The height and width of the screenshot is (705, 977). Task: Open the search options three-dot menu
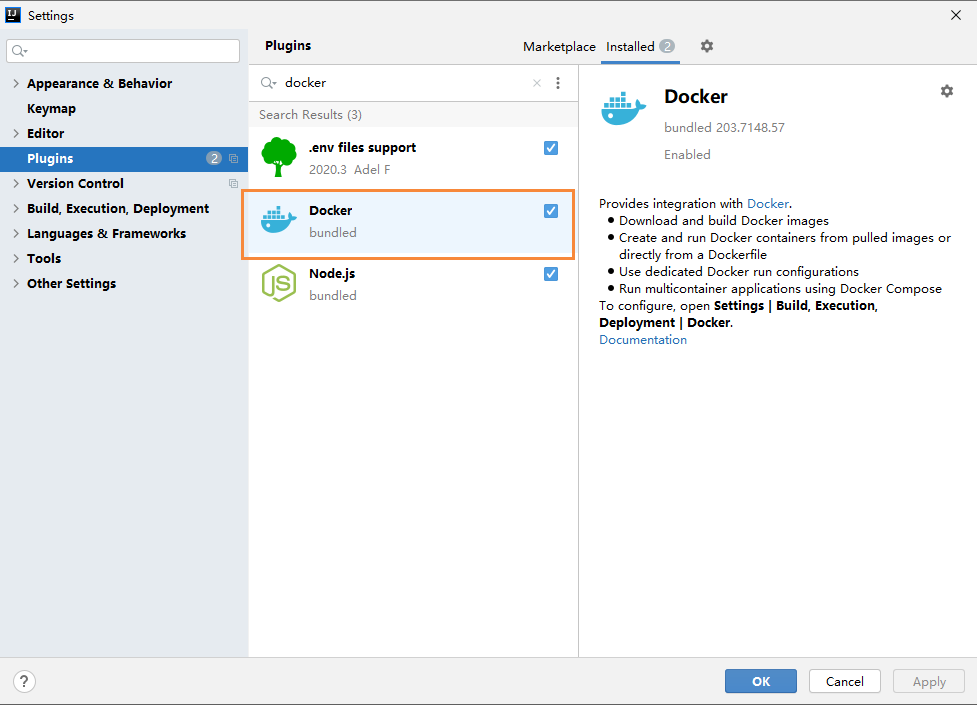click(558, 83)
